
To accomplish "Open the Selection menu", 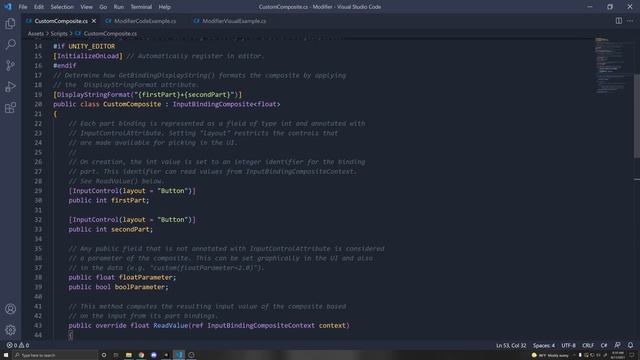I will click(62, 7).
